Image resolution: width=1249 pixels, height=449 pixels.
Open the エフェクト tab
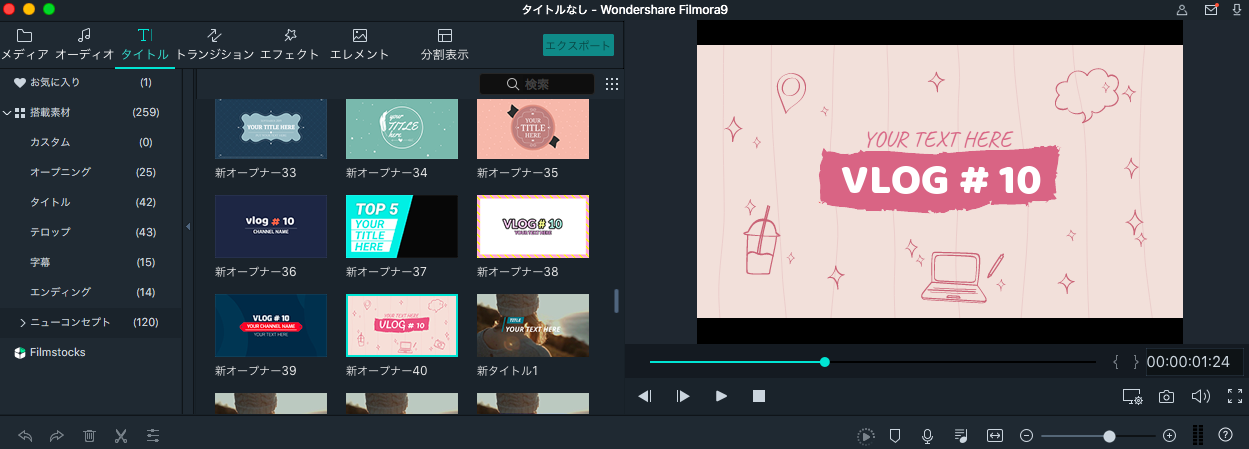pyautogui.click(x=289, y=45)
